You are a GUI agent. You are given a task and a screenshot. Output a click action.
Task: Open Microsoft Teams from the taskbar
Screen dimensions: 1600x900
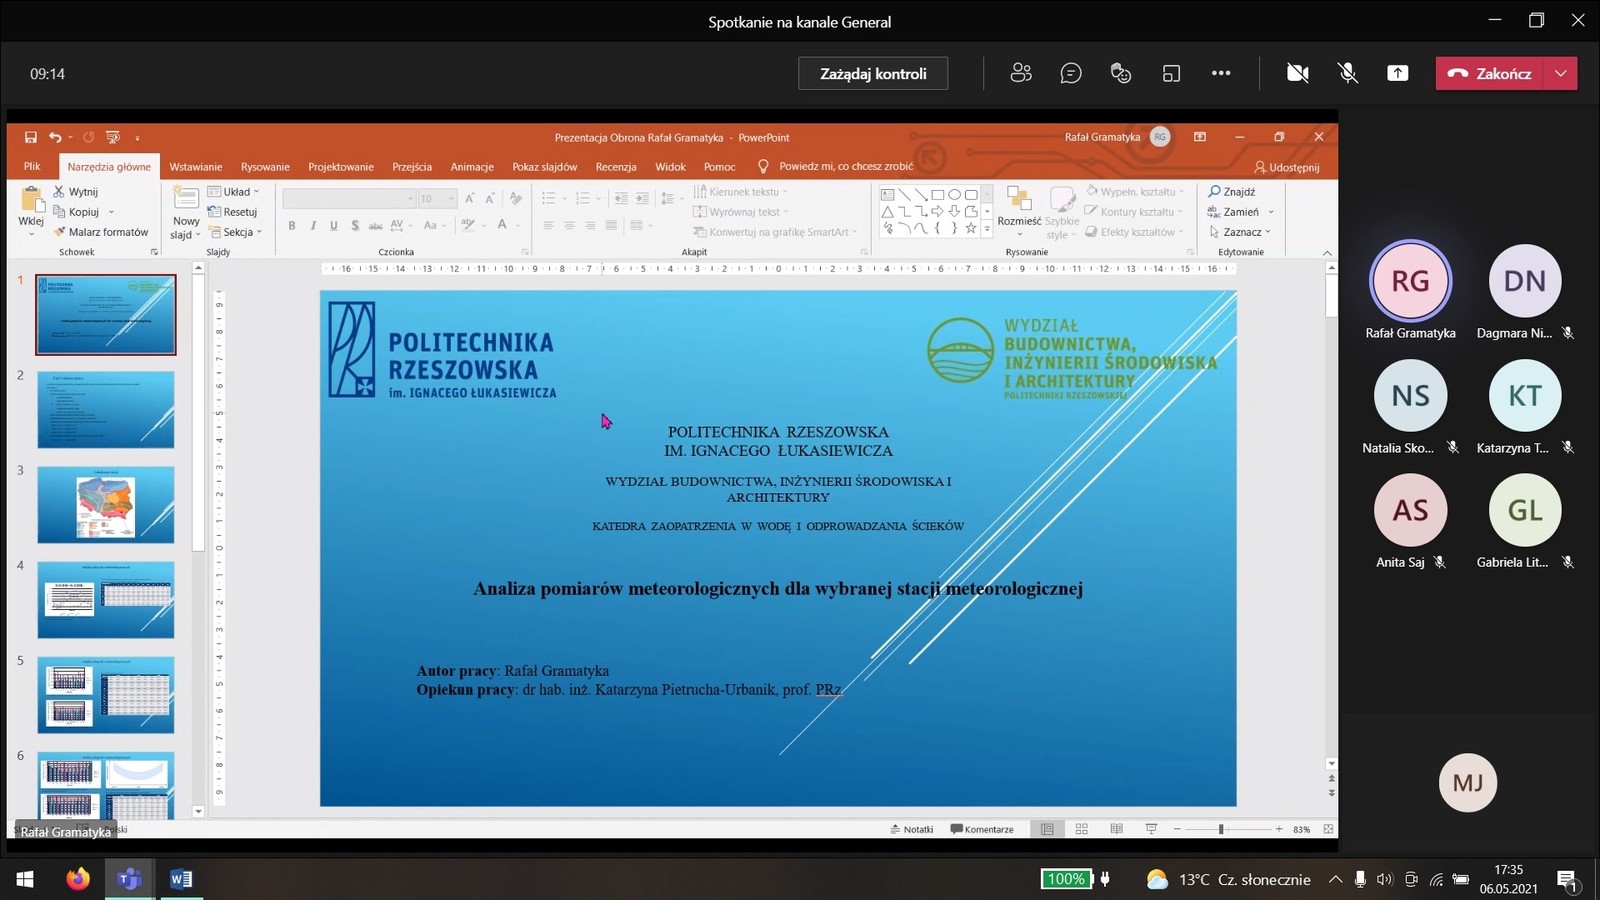[x=129, y=879]
